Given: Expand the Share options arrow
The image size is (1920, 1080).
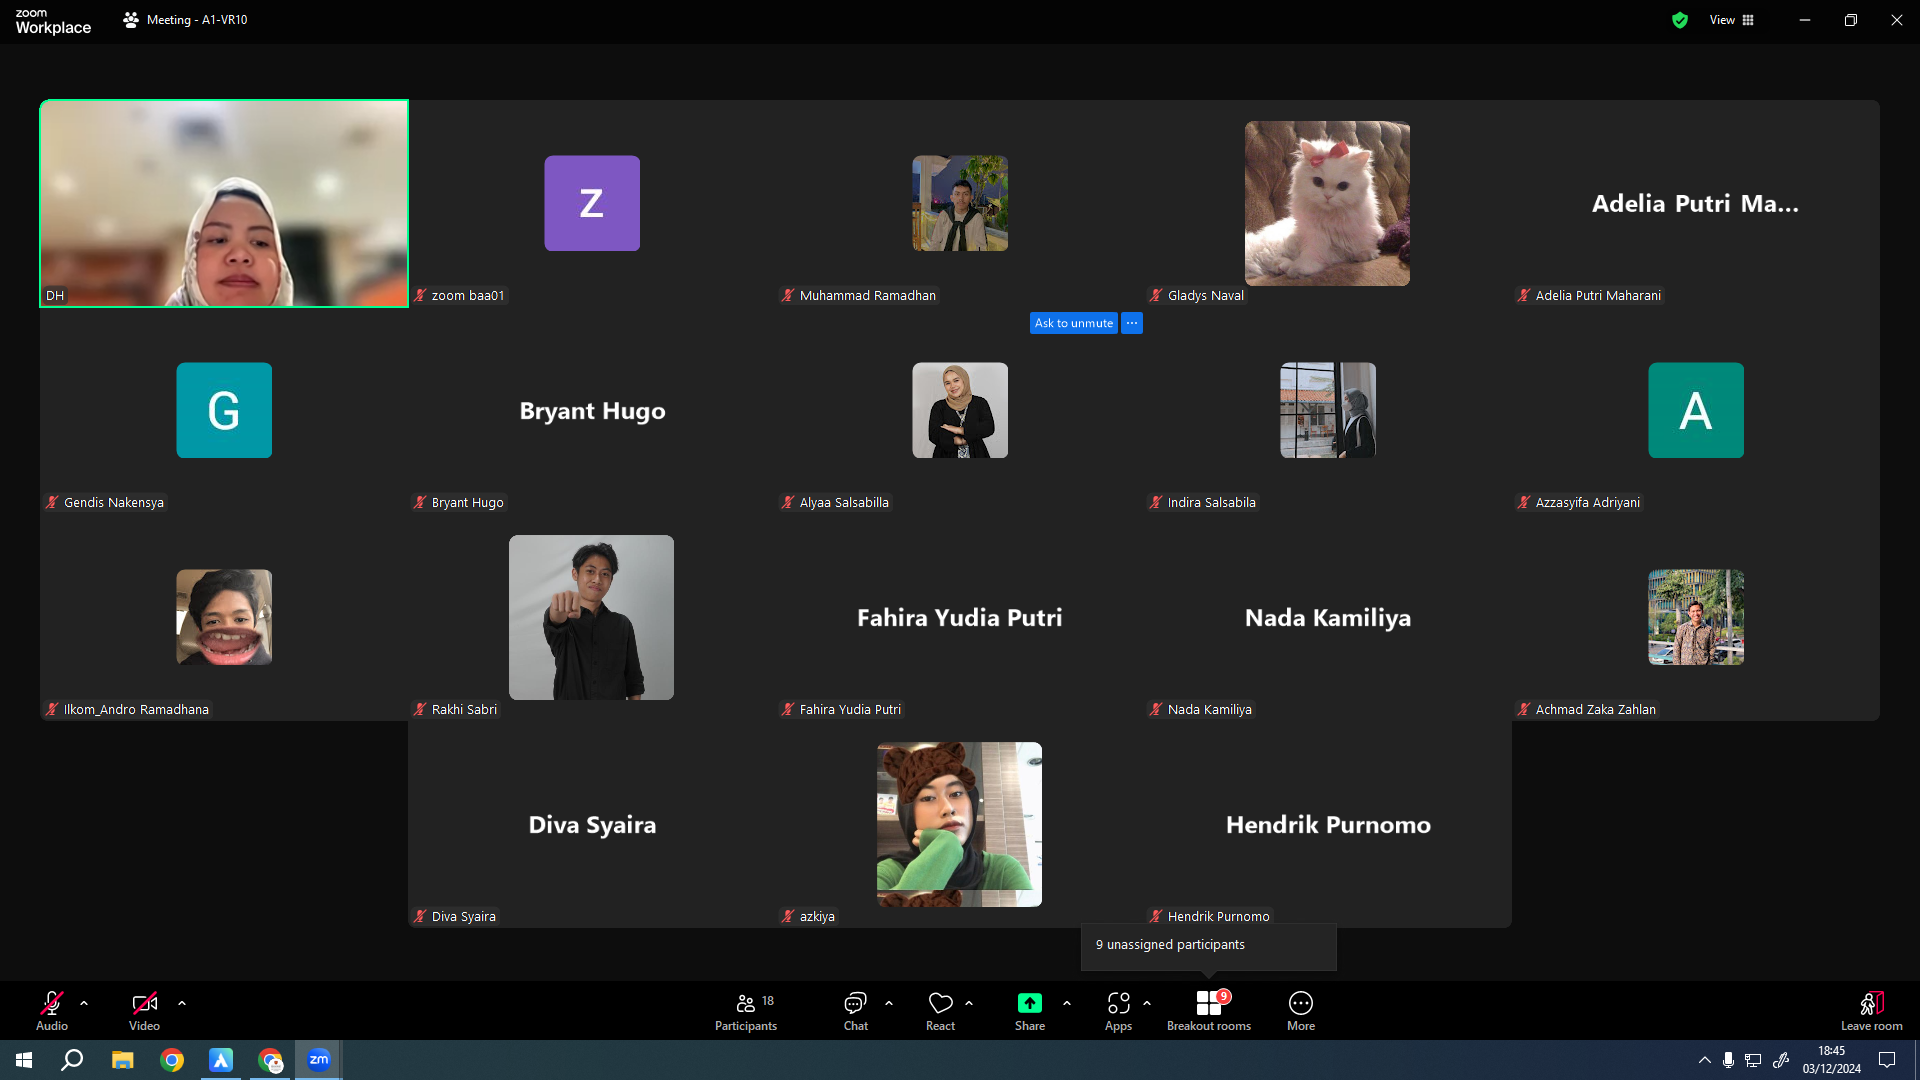Looking at the screenshot, I should (1067, 1003).
